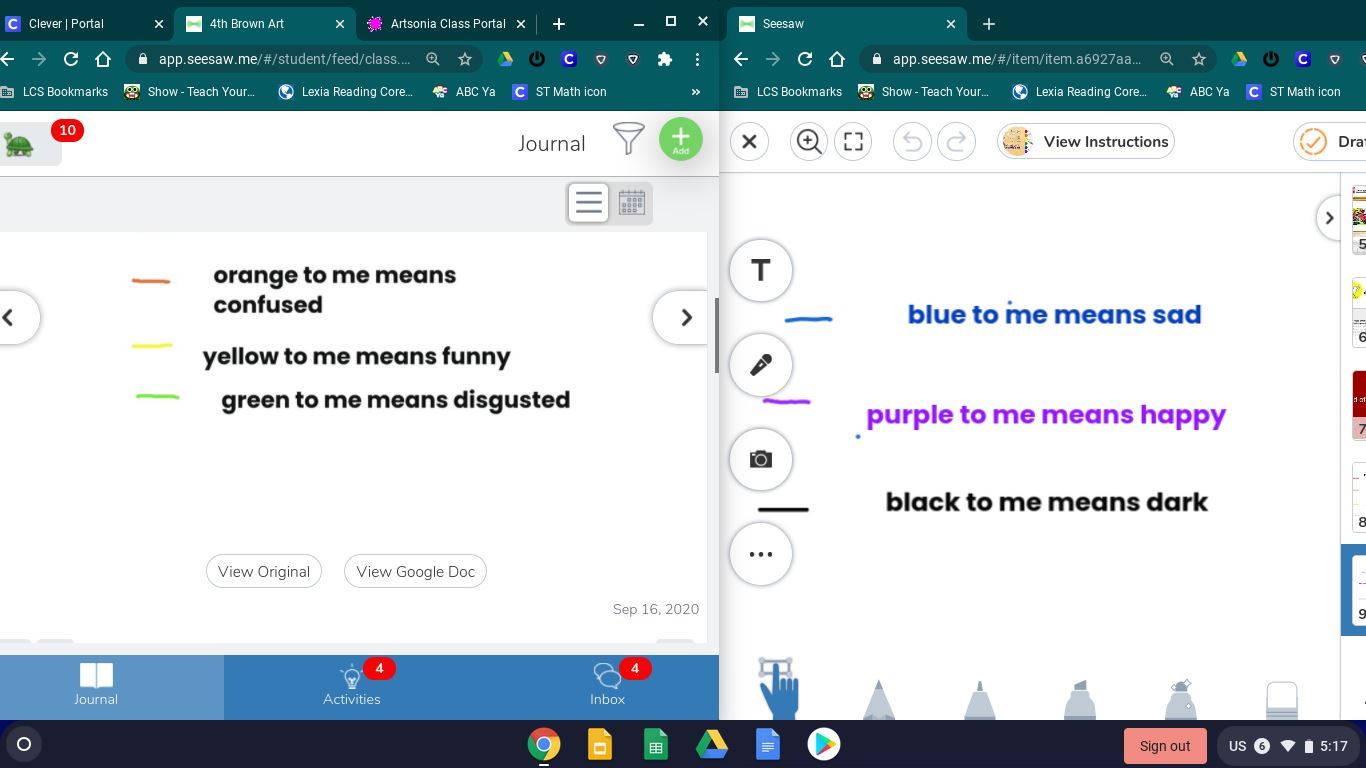Click View Original button
Image resolution: width=1366 pixels, height=768 pixels.
pyautogui.click(x=264, y=572)
